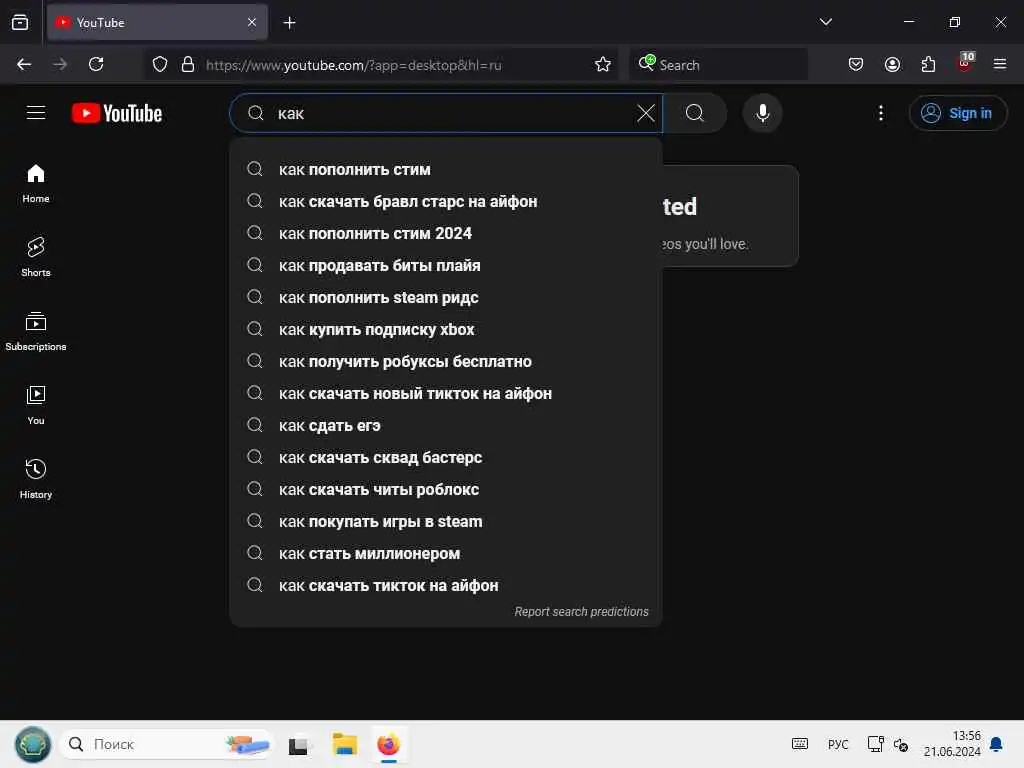The width and height of the screenshot is (1024, 768).
Task: Select "как стать миллионером" suggestion
Action: click(x=446, y=553)
